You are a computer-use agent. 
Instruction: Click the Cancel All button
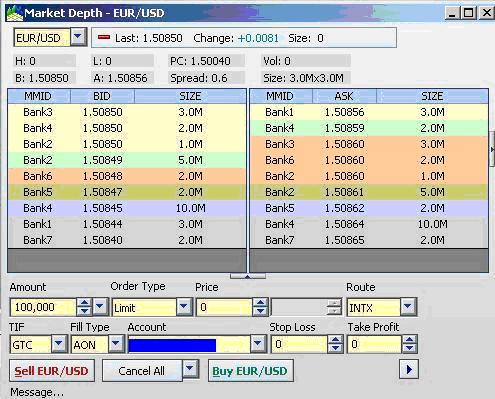142,371
